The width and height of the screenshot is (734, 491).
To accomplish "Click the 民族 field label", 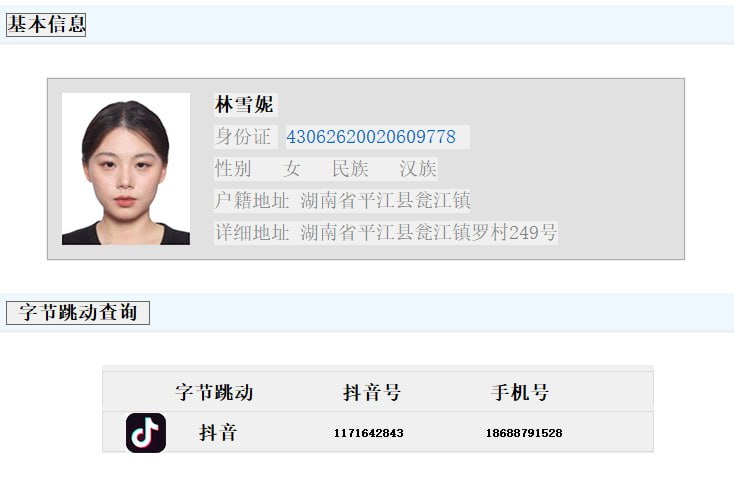I will (x=350, y=169).
